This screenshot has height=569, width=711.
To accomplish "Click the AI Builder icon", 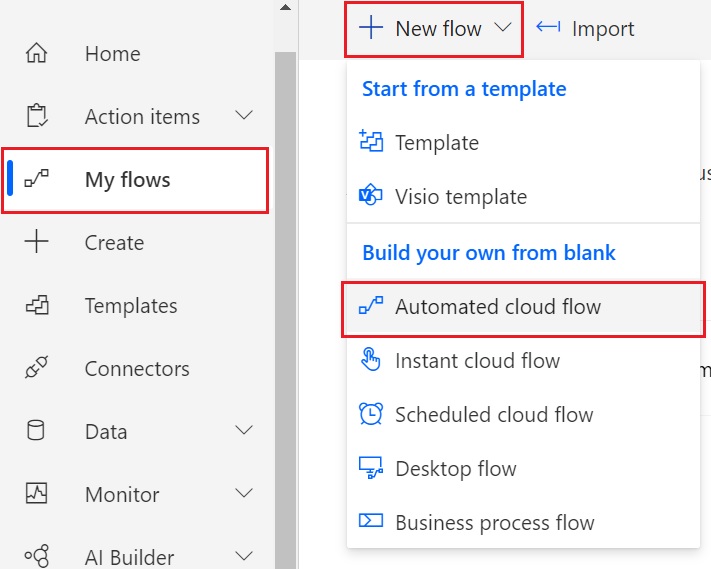I will point(36,557).
